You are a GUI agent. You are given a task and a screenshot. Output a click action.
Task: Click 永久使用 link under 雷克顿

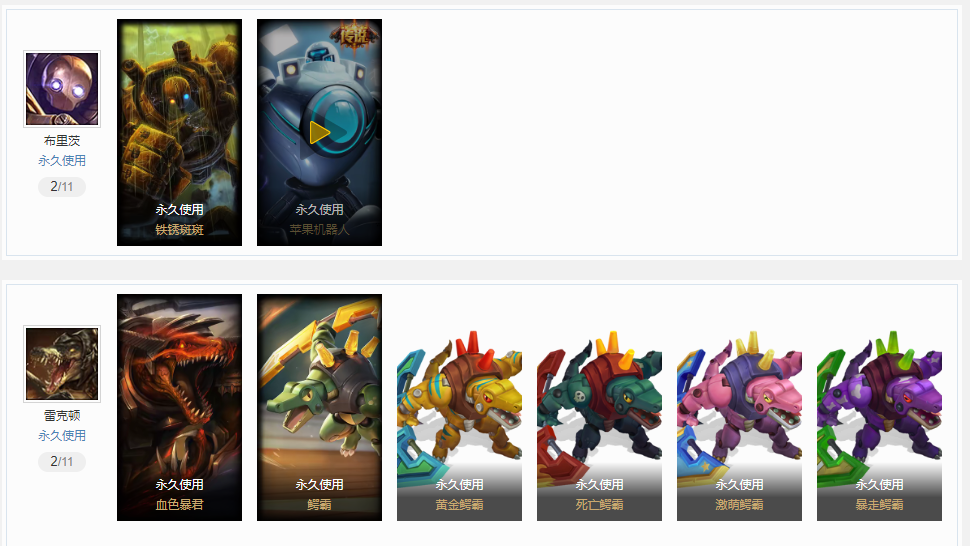(62, 436)
